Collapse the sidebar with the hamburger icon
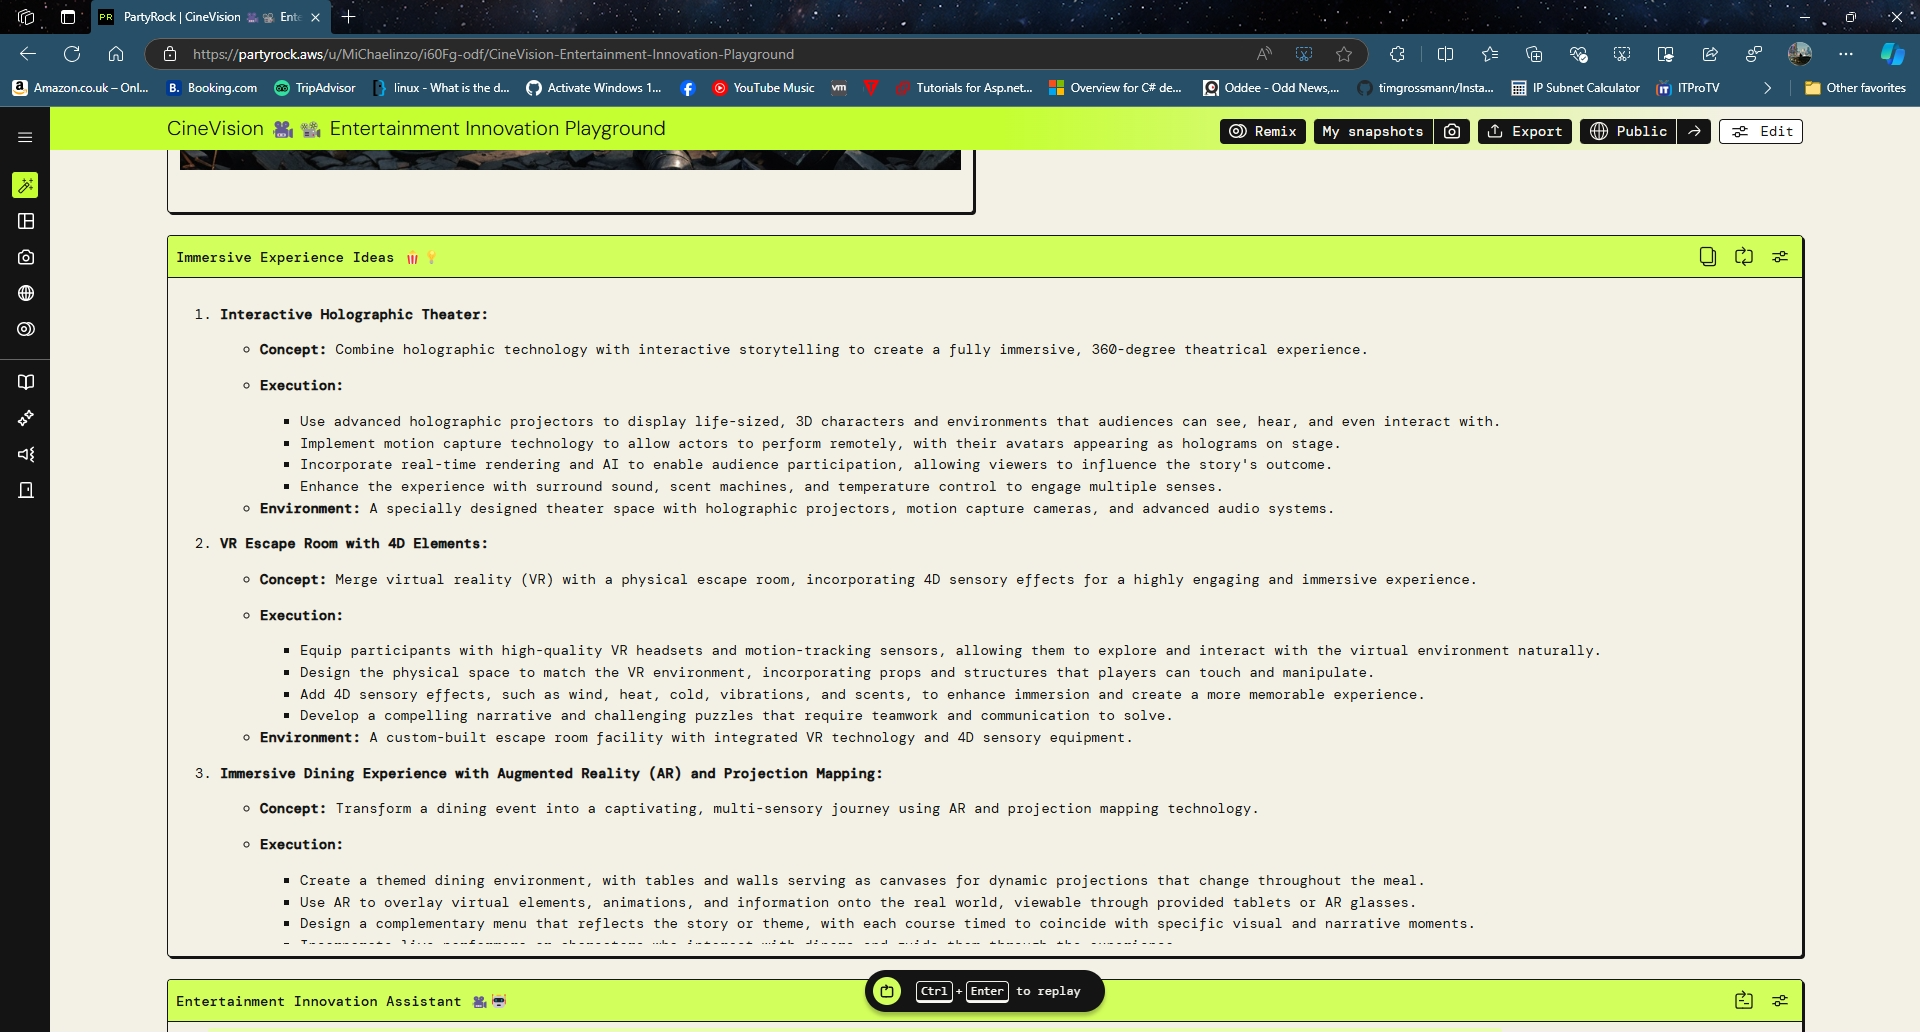Viewport: 1920px width, 1032px height. click(x=25, y=135)
